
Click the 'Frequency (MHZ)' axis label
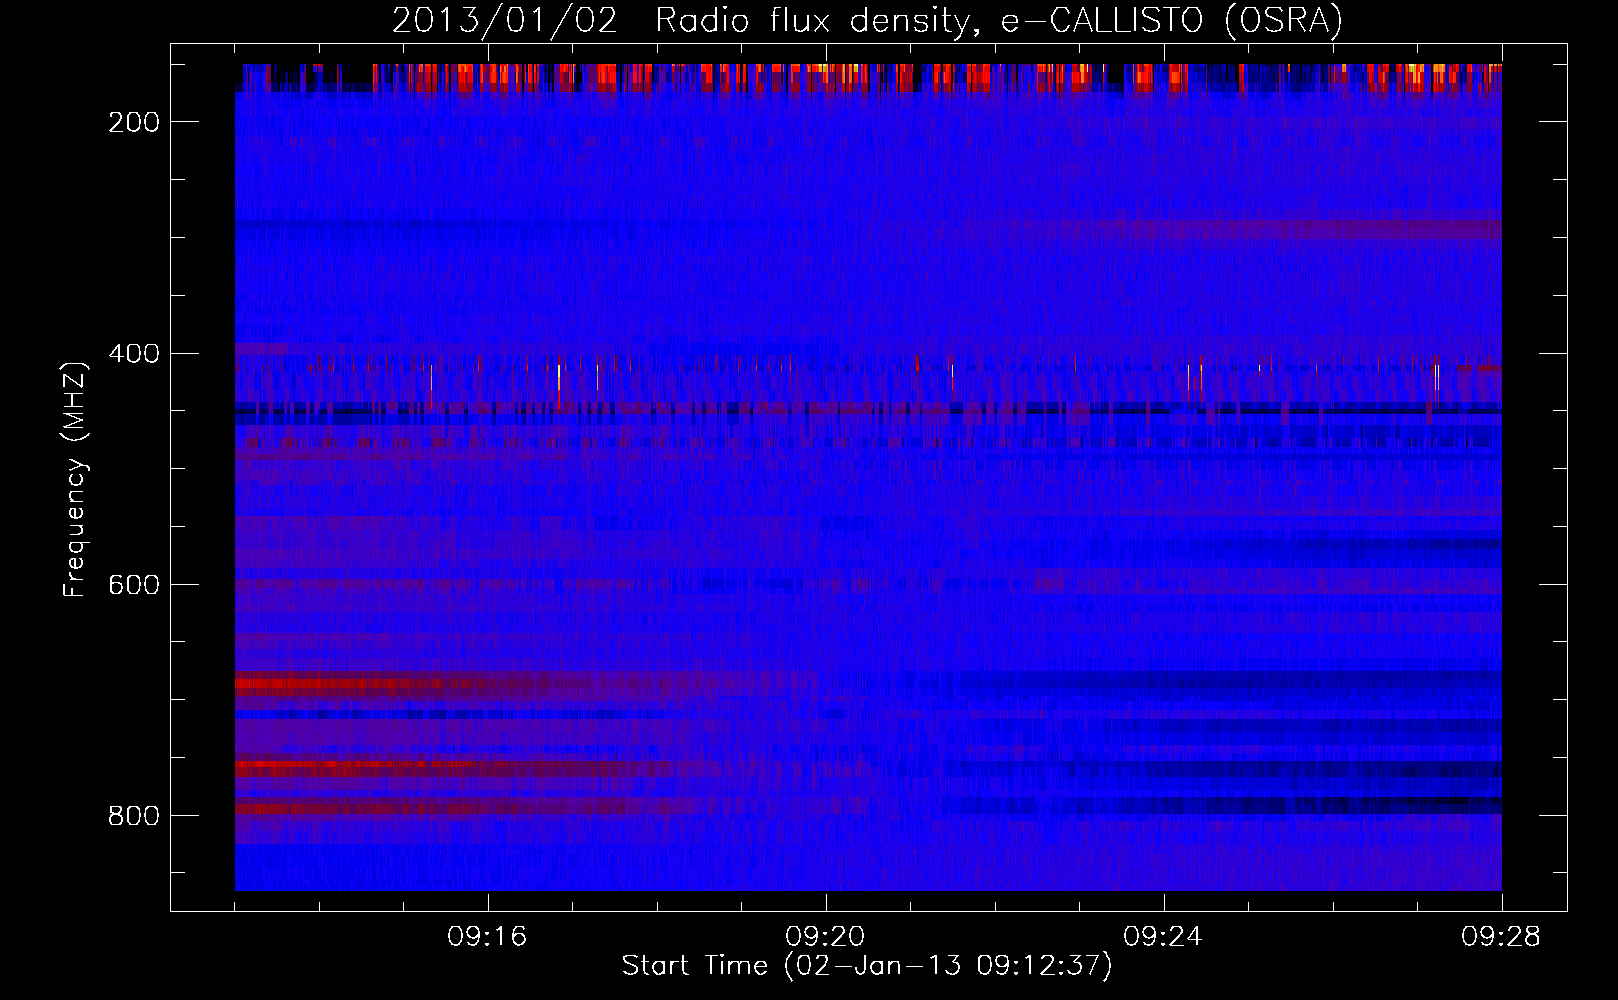click(75, 479)
